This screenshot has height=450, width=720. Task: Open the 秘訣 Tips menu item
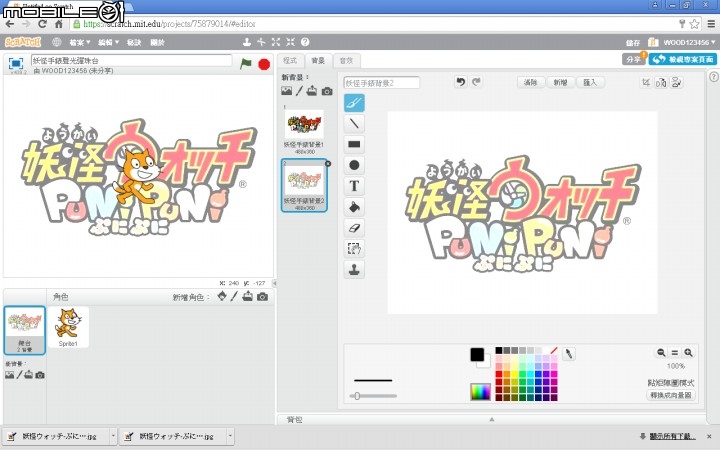[134, 42]
